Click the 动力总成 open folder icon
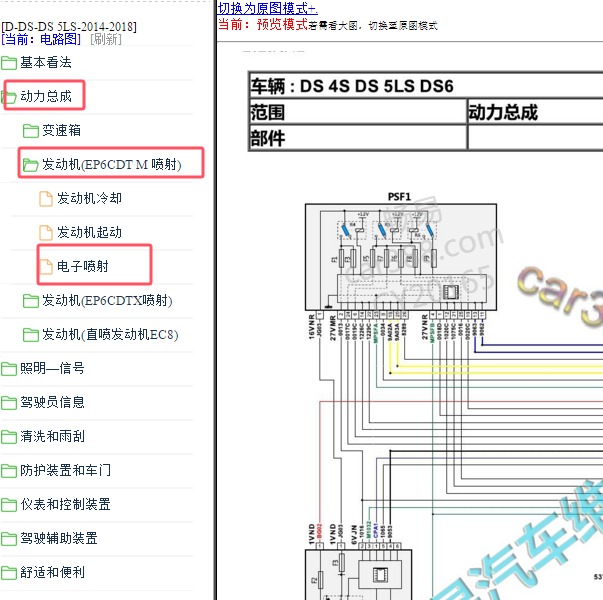The width and height of the screenshot is (603, 600). pyautogui.click(x=9, y=97)
